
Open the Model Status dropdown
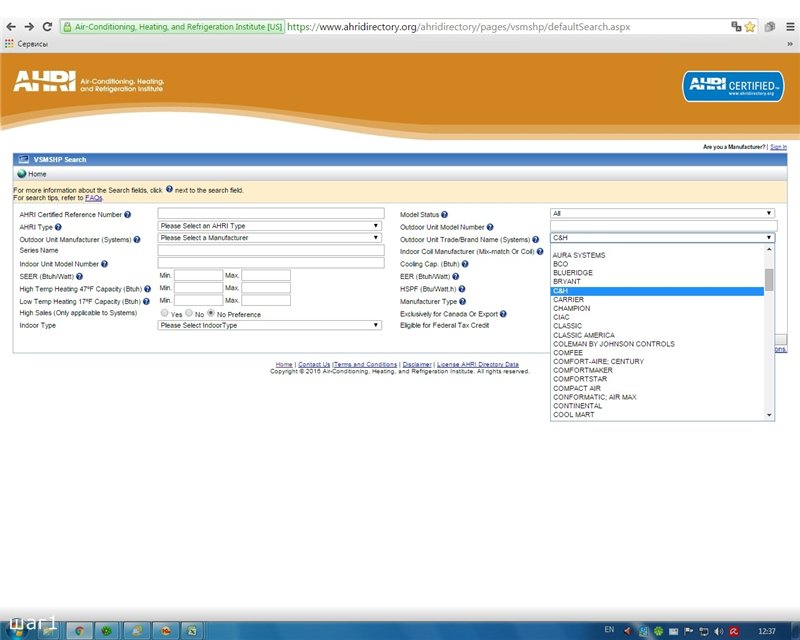click(662, 213)
